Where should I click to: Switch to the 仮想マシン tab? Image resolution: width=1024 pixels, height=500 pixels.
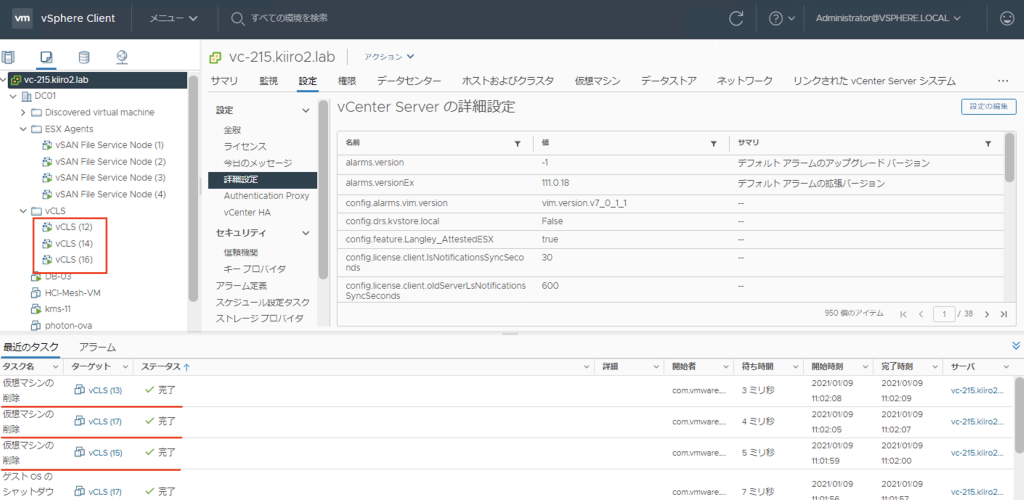pyautogui.click(x=597, y=81)
